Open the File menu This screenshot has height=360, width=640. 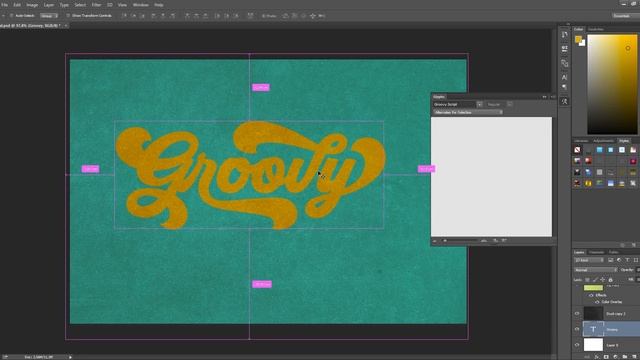(4, 5)
